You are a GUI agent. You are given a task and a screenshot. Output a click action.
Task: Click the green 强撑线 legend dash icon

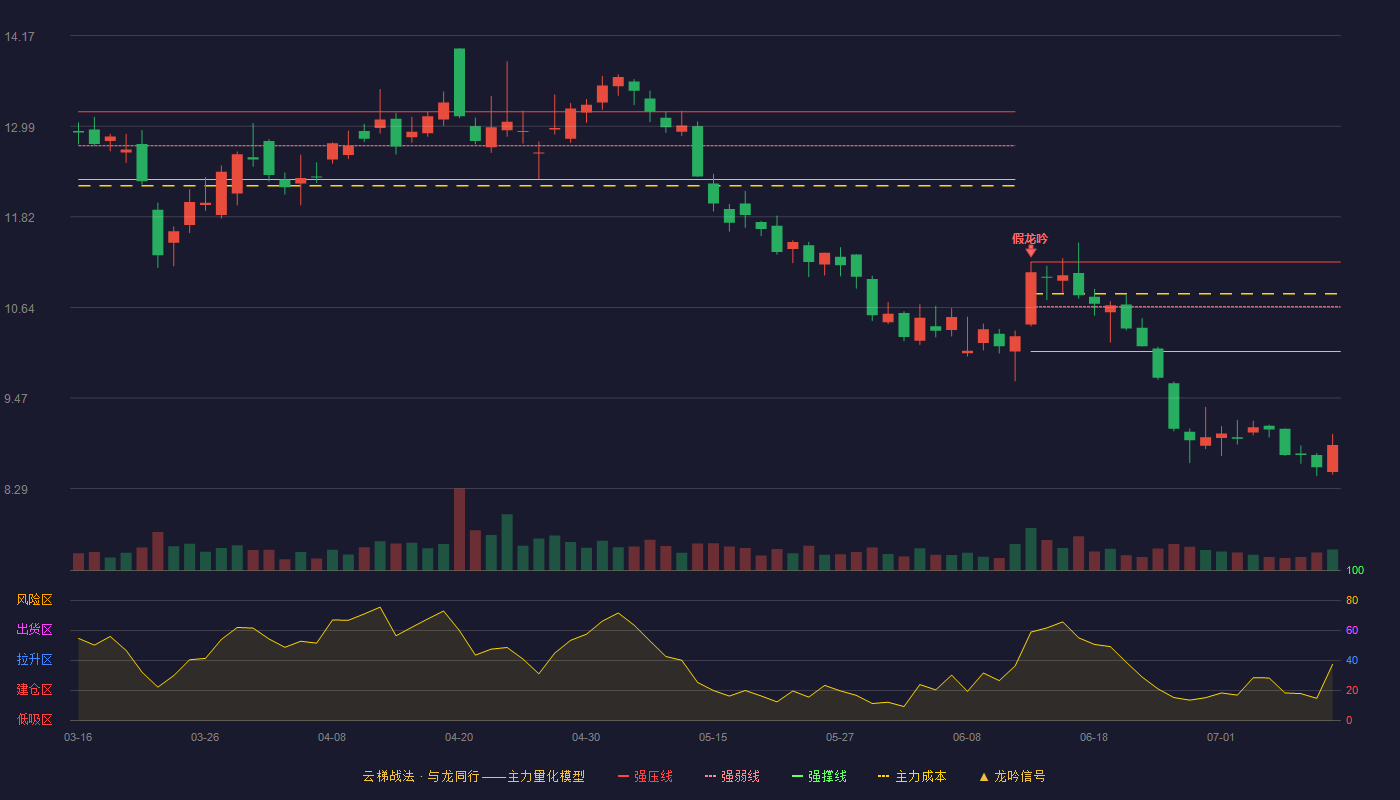tap(797, 776)
